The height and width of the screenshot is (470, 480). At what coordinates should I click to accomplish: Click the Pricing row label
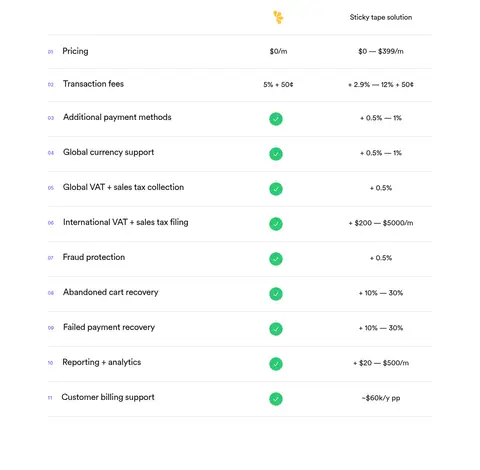tap(75, 51)
